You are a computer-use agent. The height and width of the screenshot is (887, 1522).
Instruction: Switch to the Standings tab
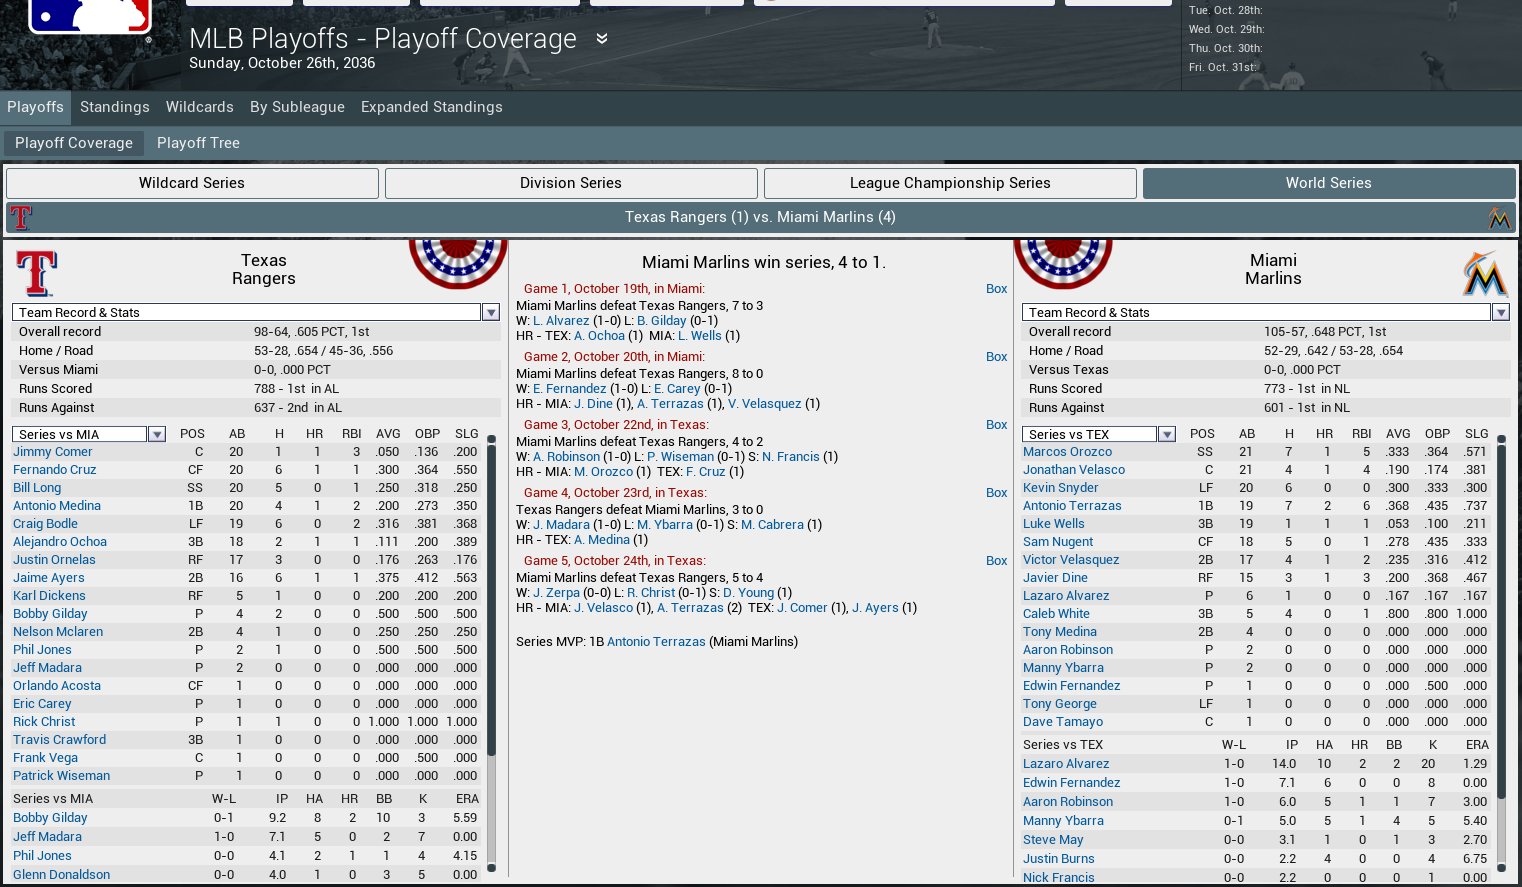(114, 107)
